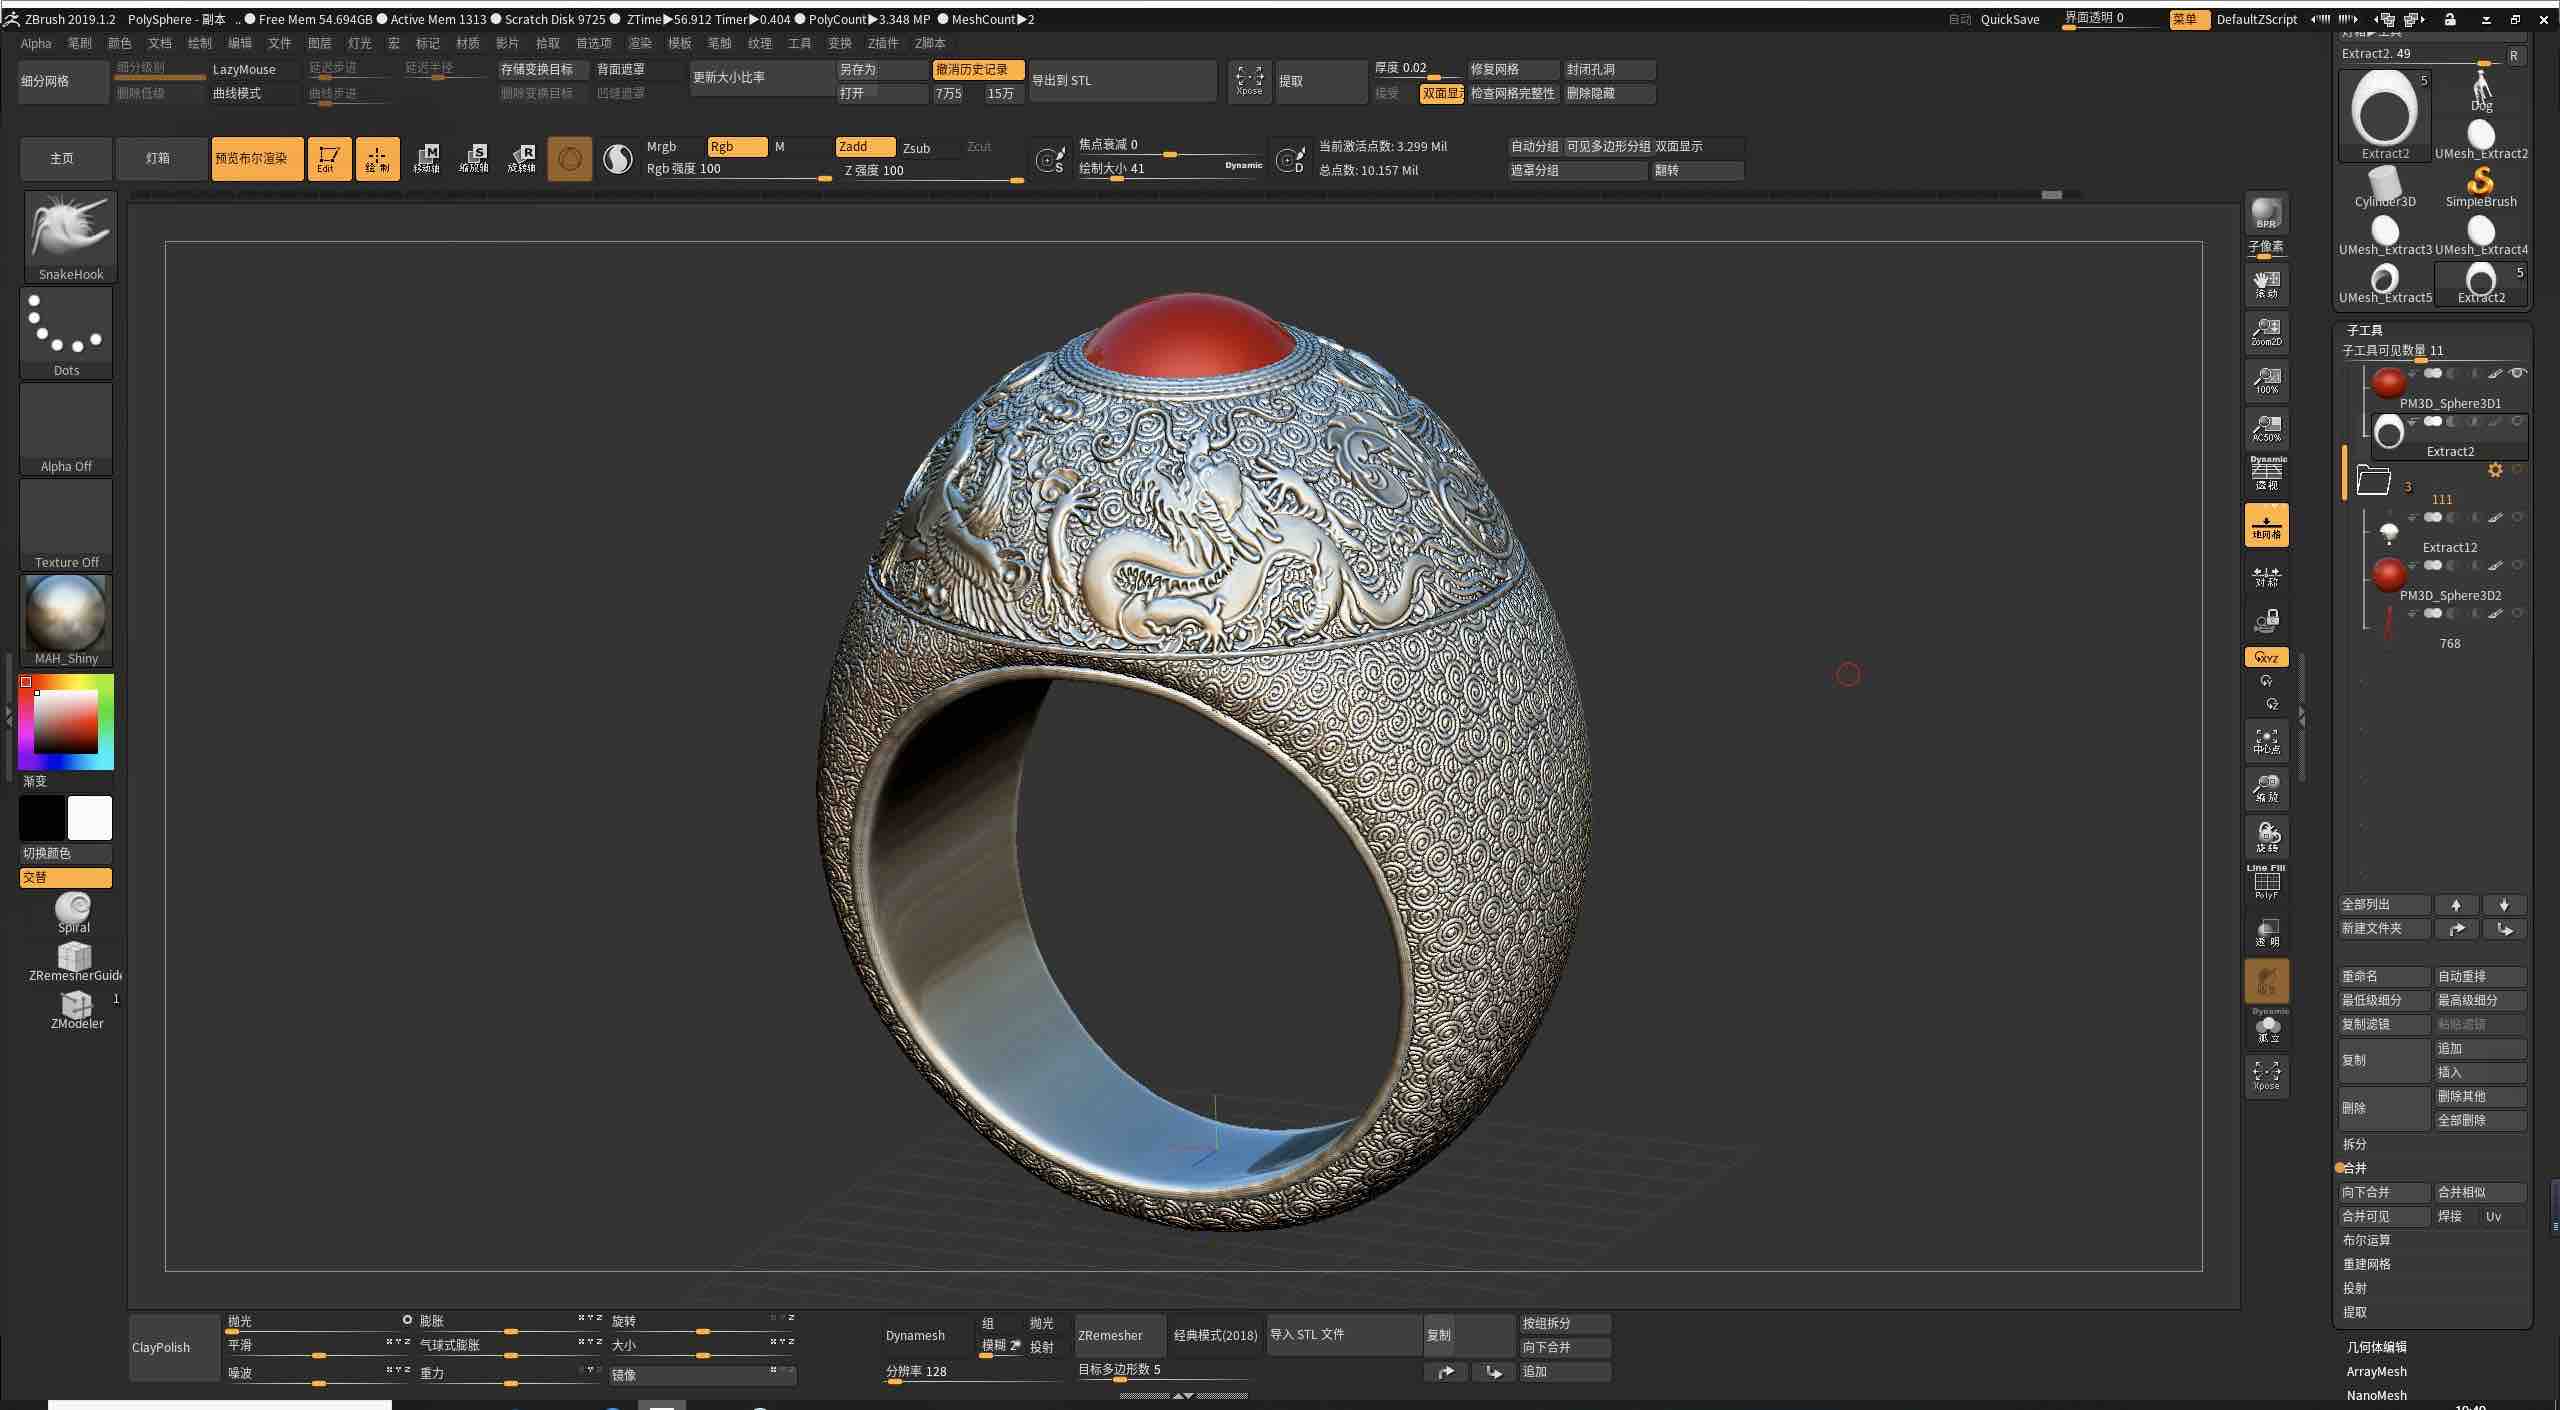Enable GXYZ symmetry icon
The width and height of the screenshot is (2560, 1410).
click(2265, 656)
